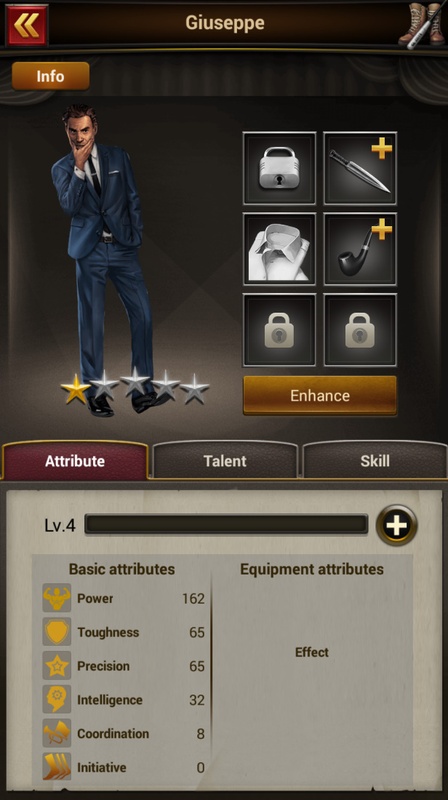This screenshot has width=448, height=800.
Task: Open the white shirt equipment slot
Action: pyautogui.click(x=279, y=249)
